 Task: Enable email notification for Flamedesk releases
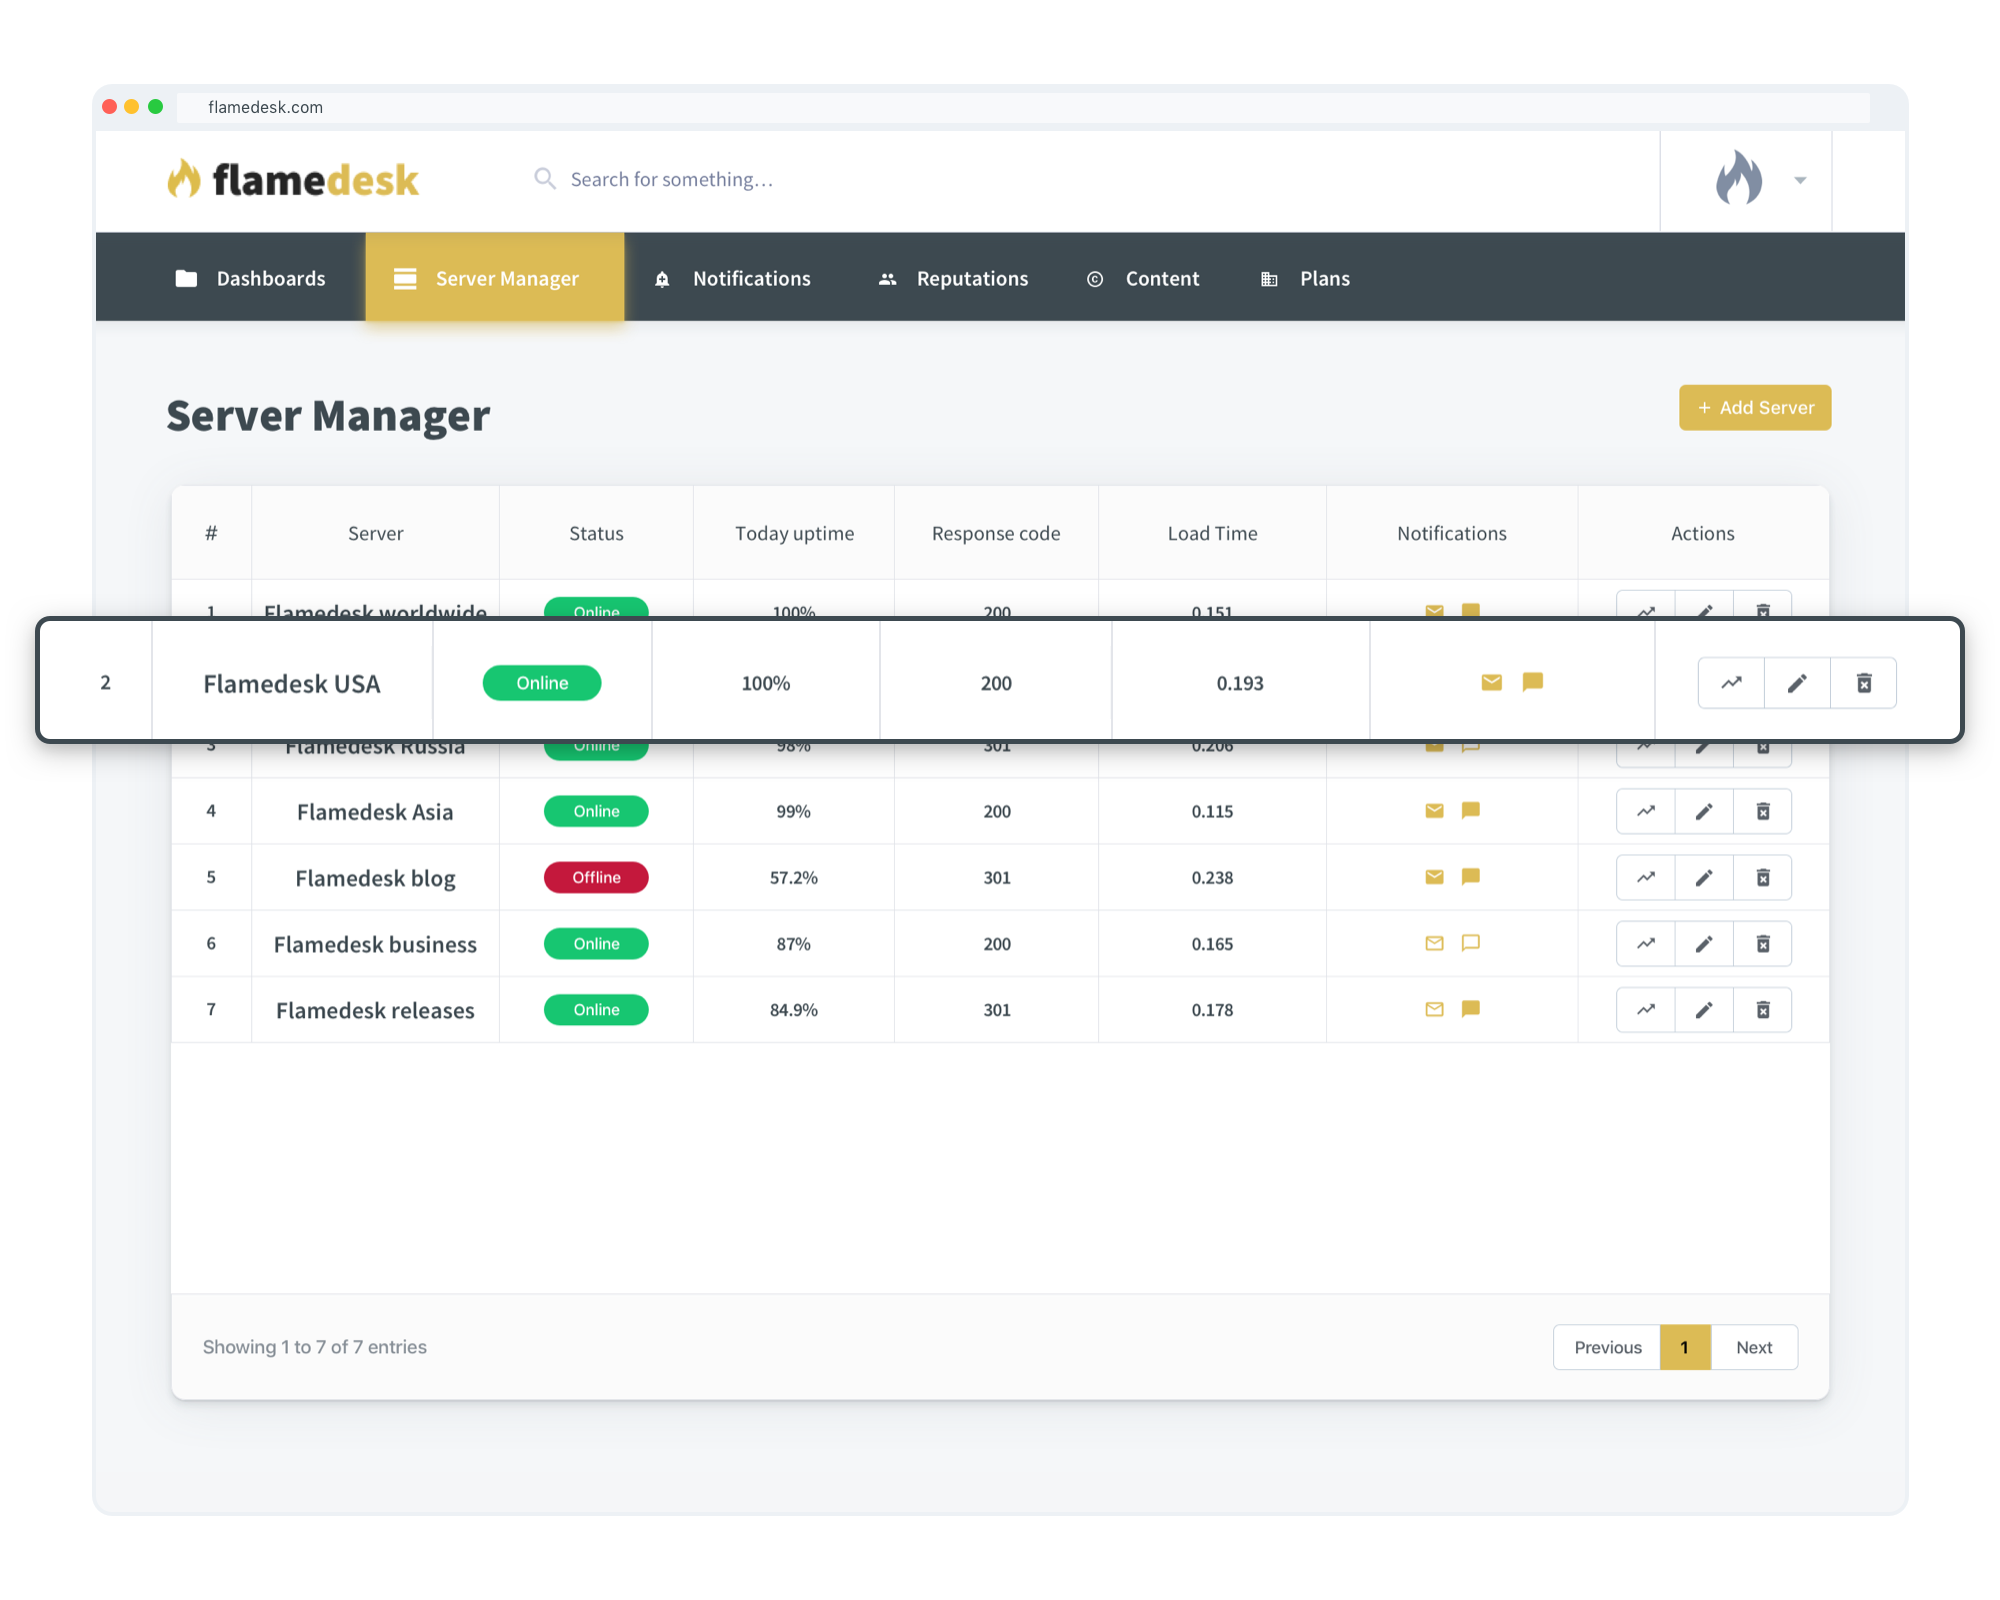pos(1434,1008)
